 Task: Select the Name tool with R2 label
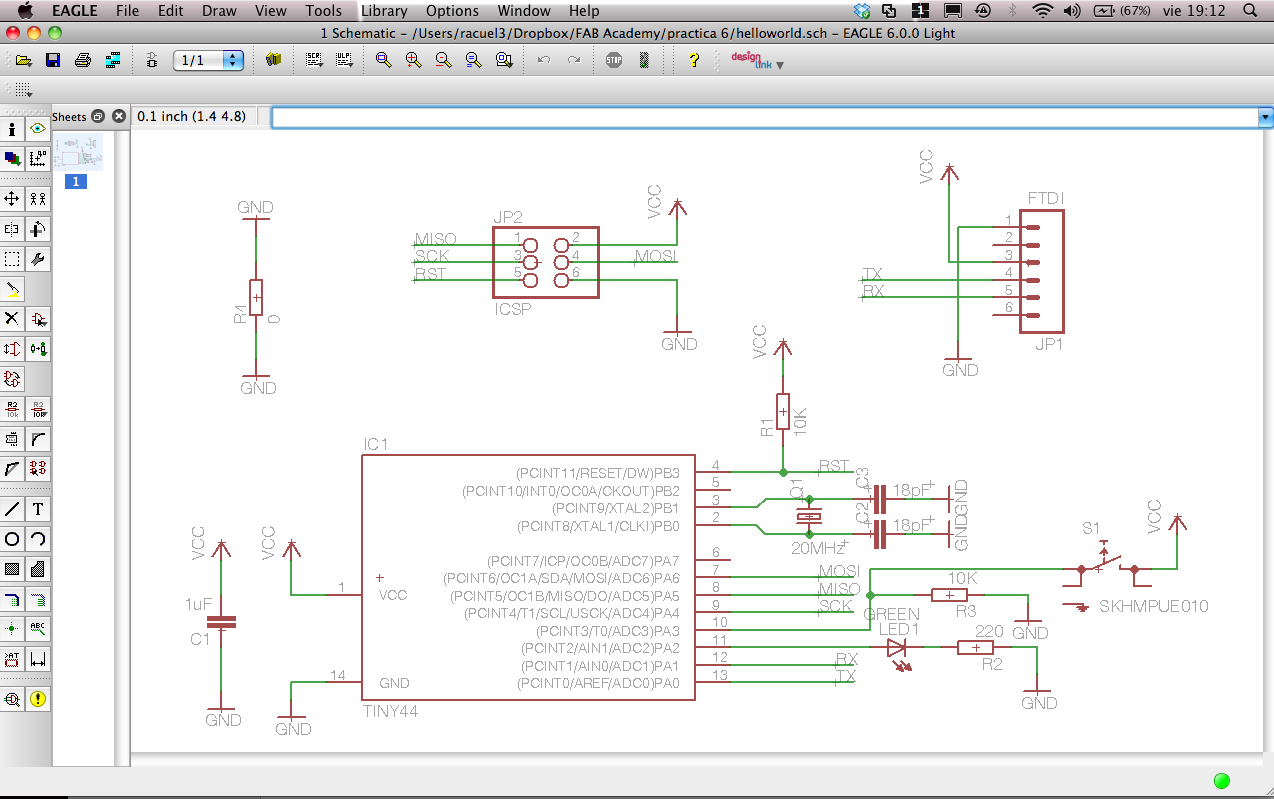[x=12, y=409]
